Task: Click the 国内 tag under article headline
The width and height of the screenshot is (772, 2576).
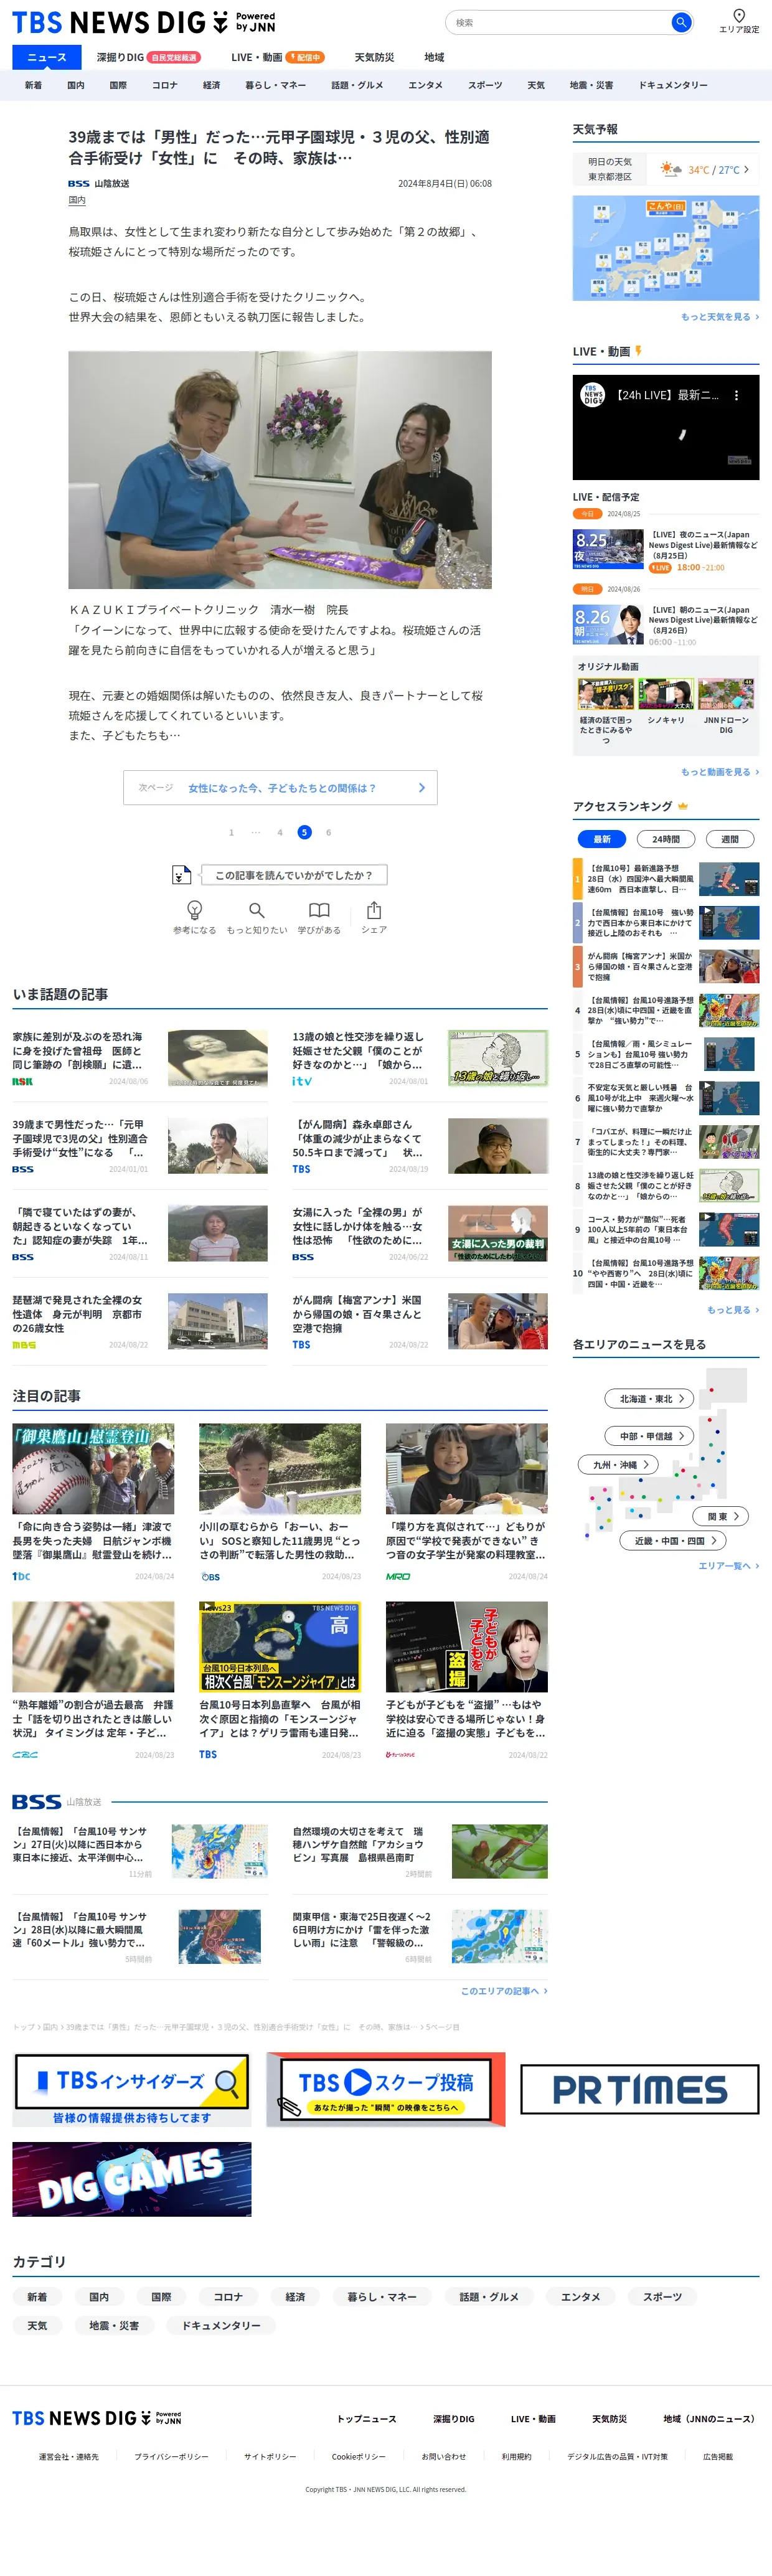Action: tap(77, 201)
